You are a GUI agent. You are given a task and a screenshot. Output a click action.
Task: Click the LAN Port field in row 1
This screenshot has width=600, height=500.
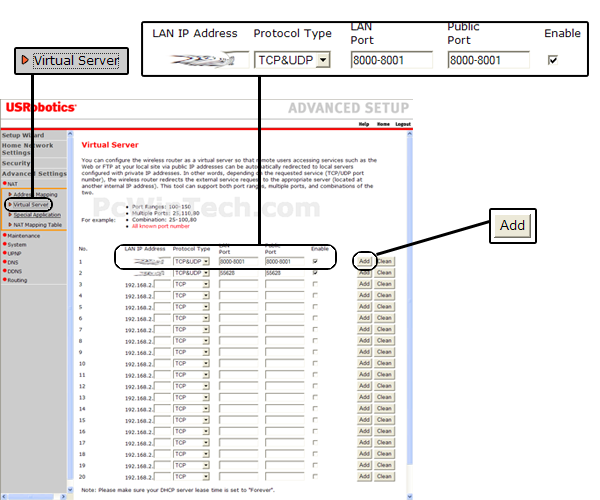[x=238, y=260]
